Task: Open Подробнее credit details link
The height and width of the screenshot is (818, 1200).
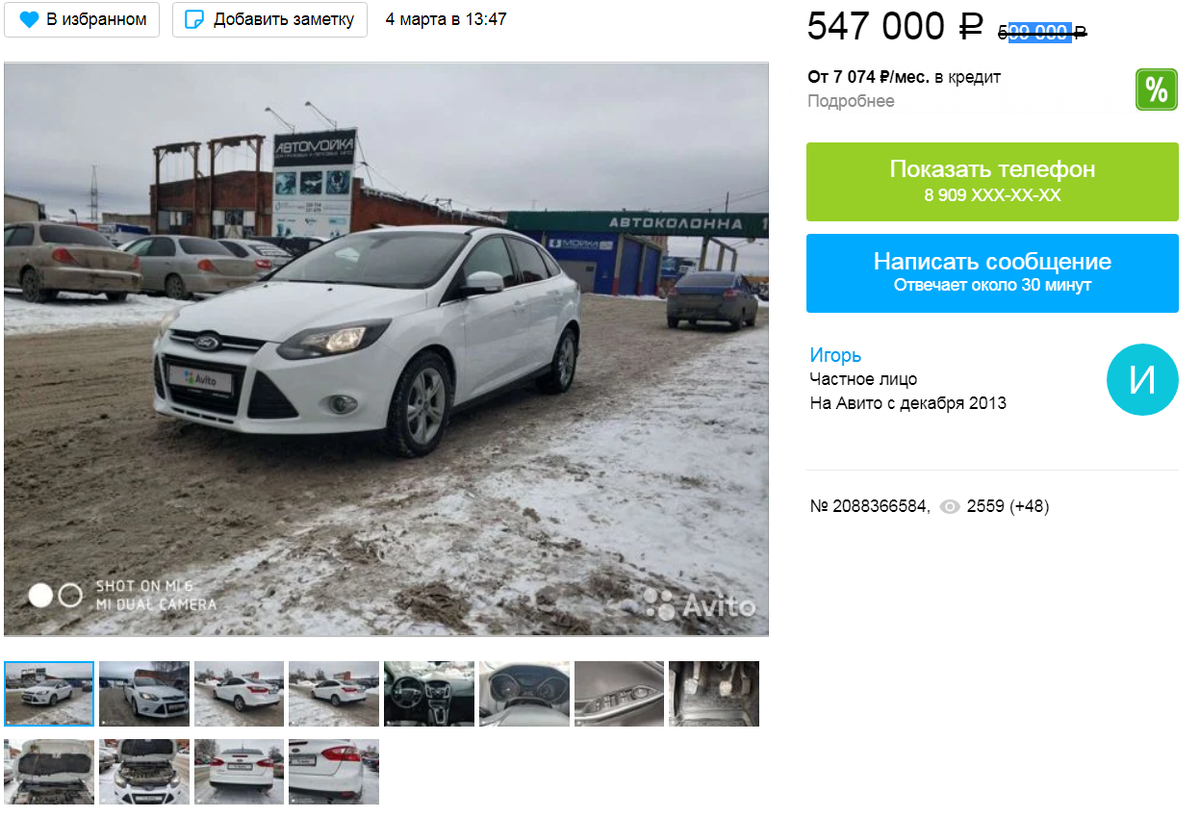Action: click(x=851, y=101)
